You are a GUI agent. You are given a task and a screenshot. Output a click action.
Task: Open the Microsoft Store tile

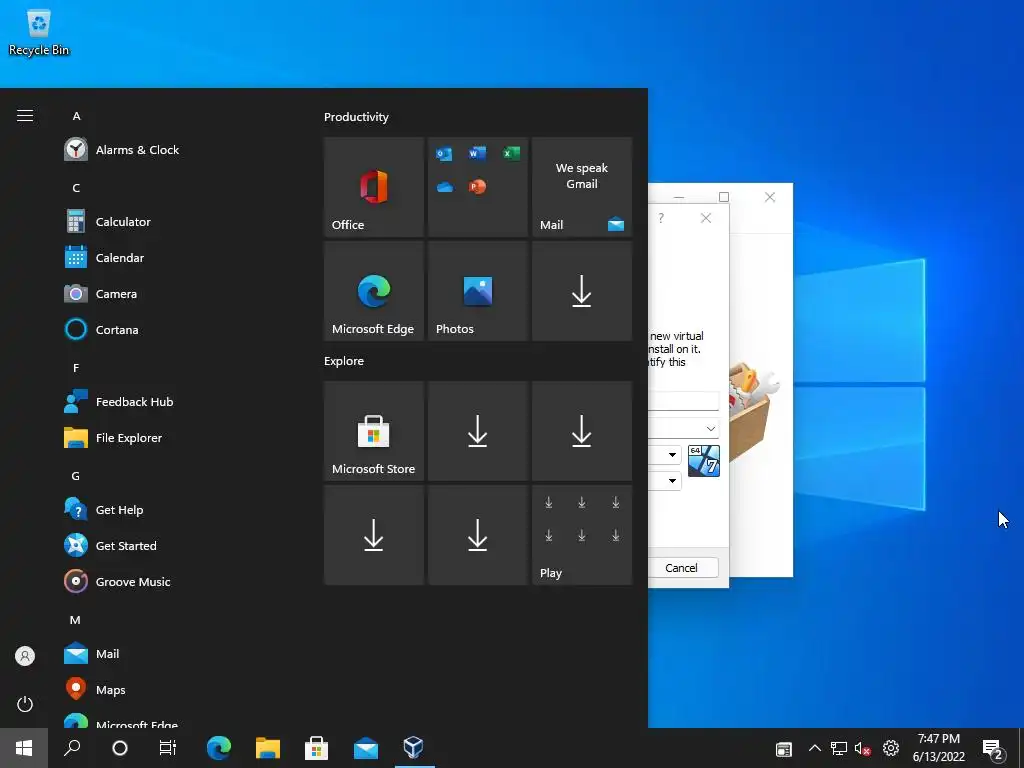(x=374, y=431)
